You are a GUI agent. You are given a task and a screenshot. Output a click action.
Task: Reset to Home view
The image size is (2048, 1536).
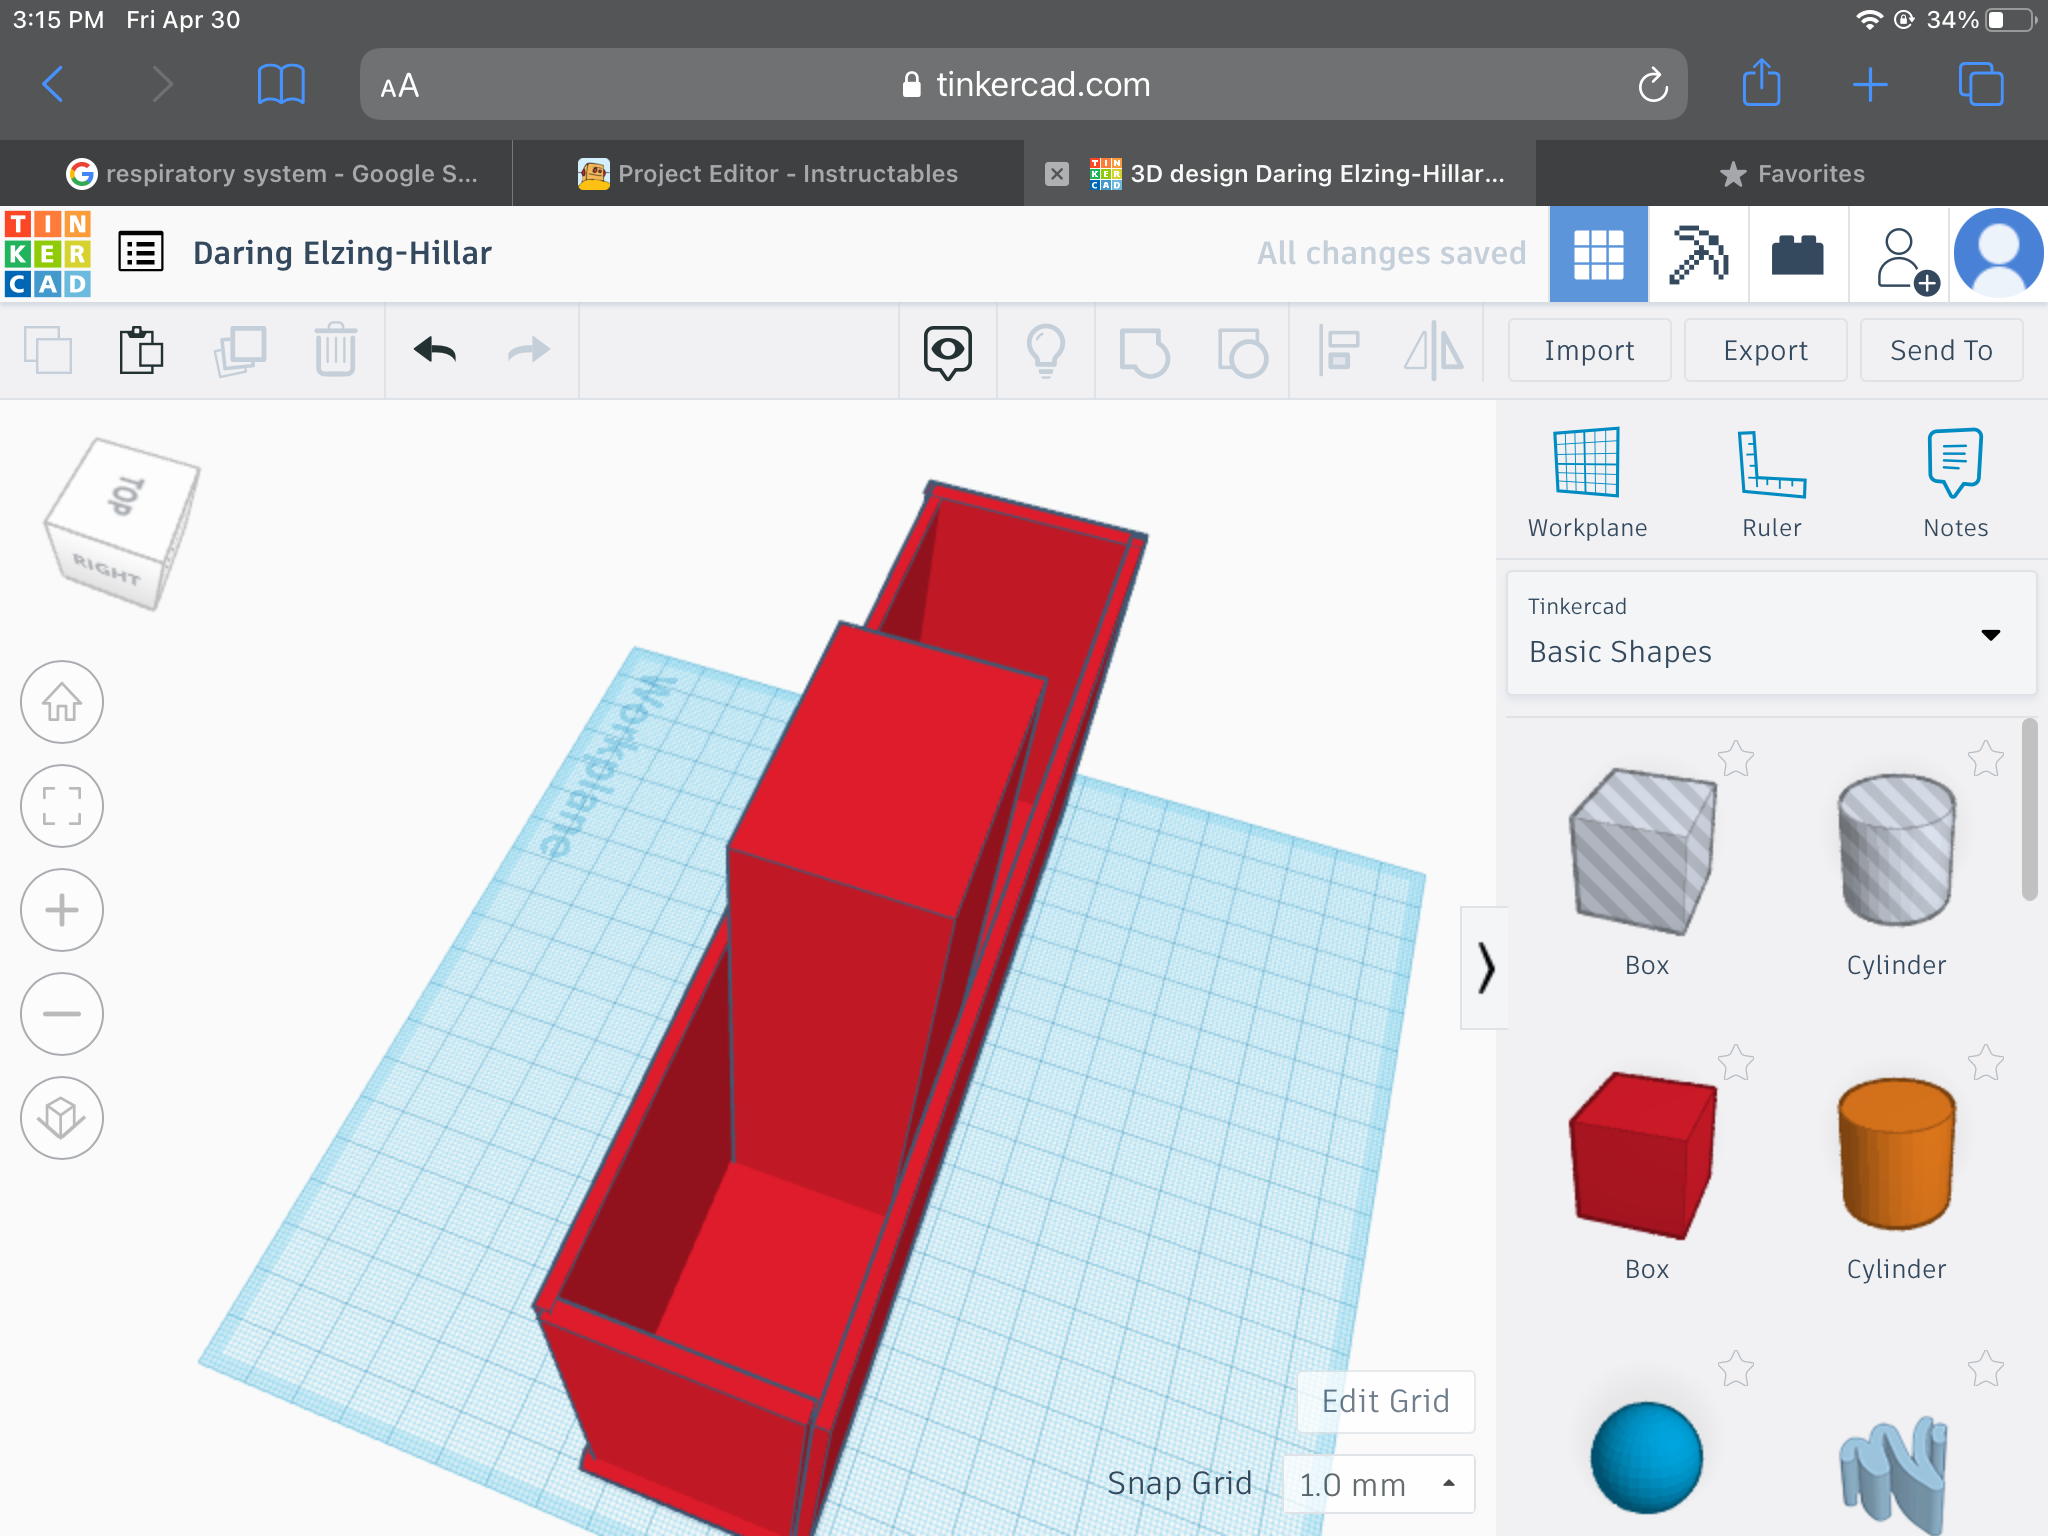(x=62, y=702)
